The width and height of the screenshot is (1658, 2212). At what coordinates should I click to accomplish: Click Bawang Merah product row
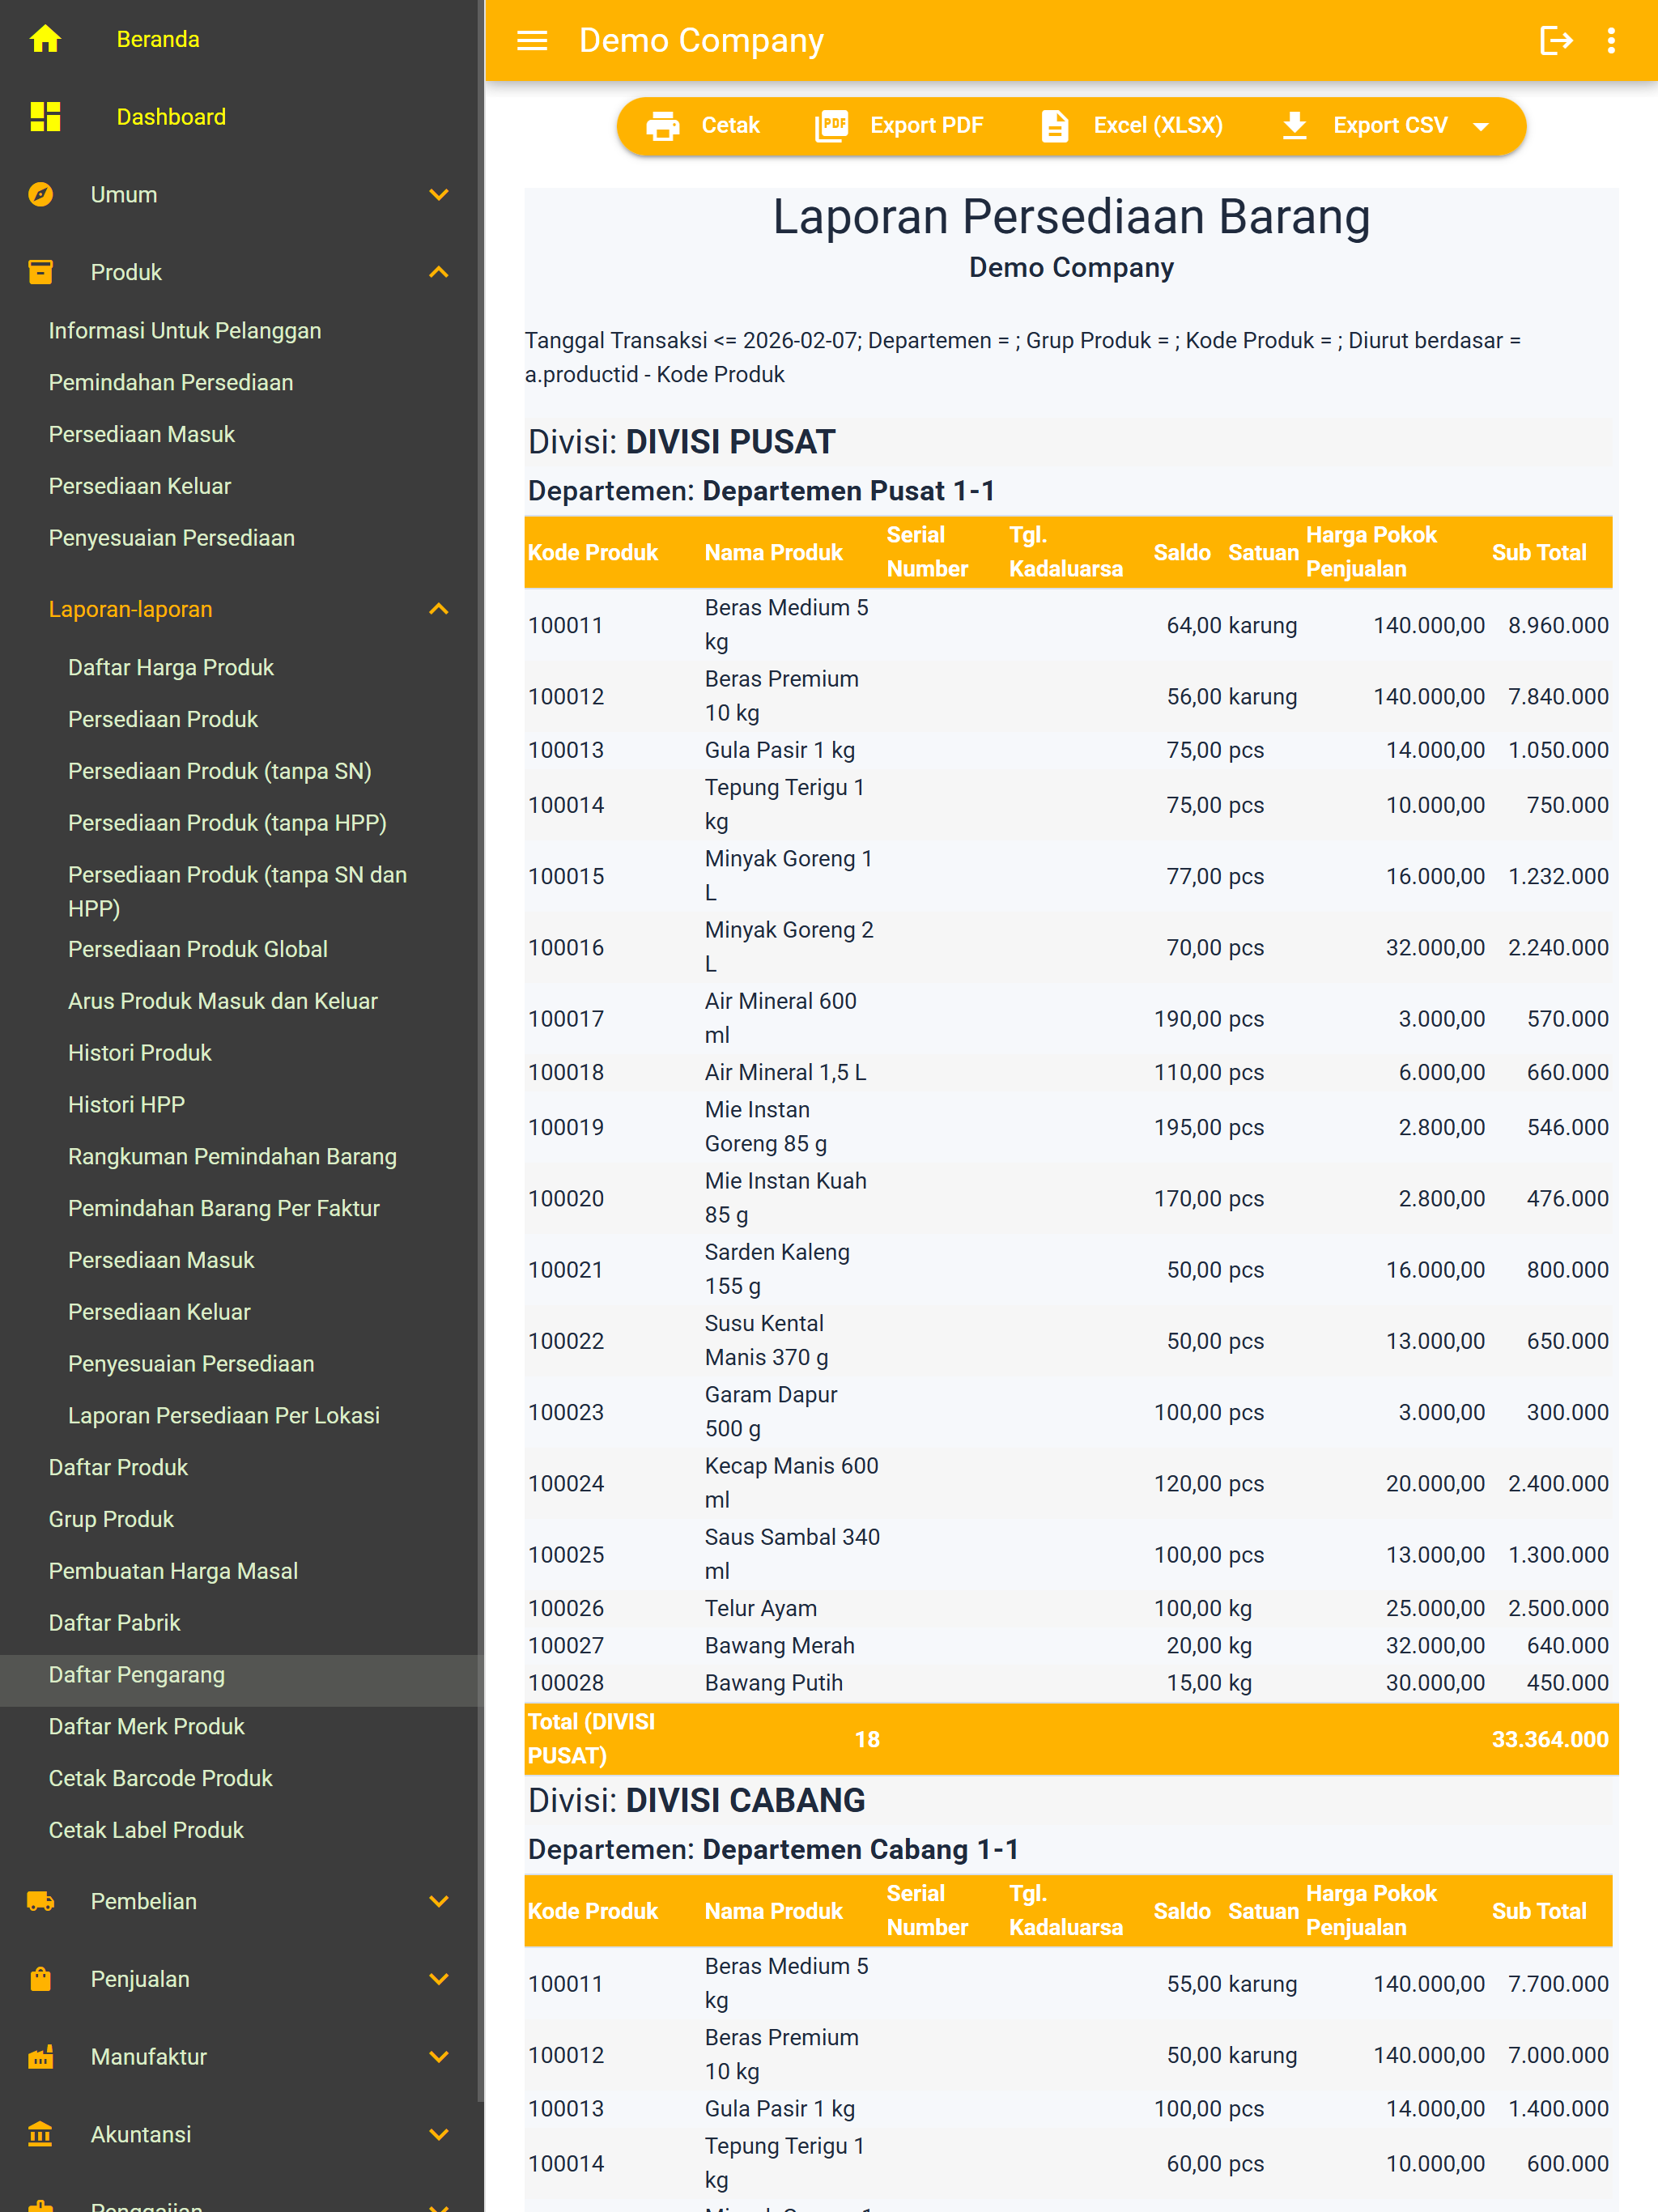[1068, 1646]
